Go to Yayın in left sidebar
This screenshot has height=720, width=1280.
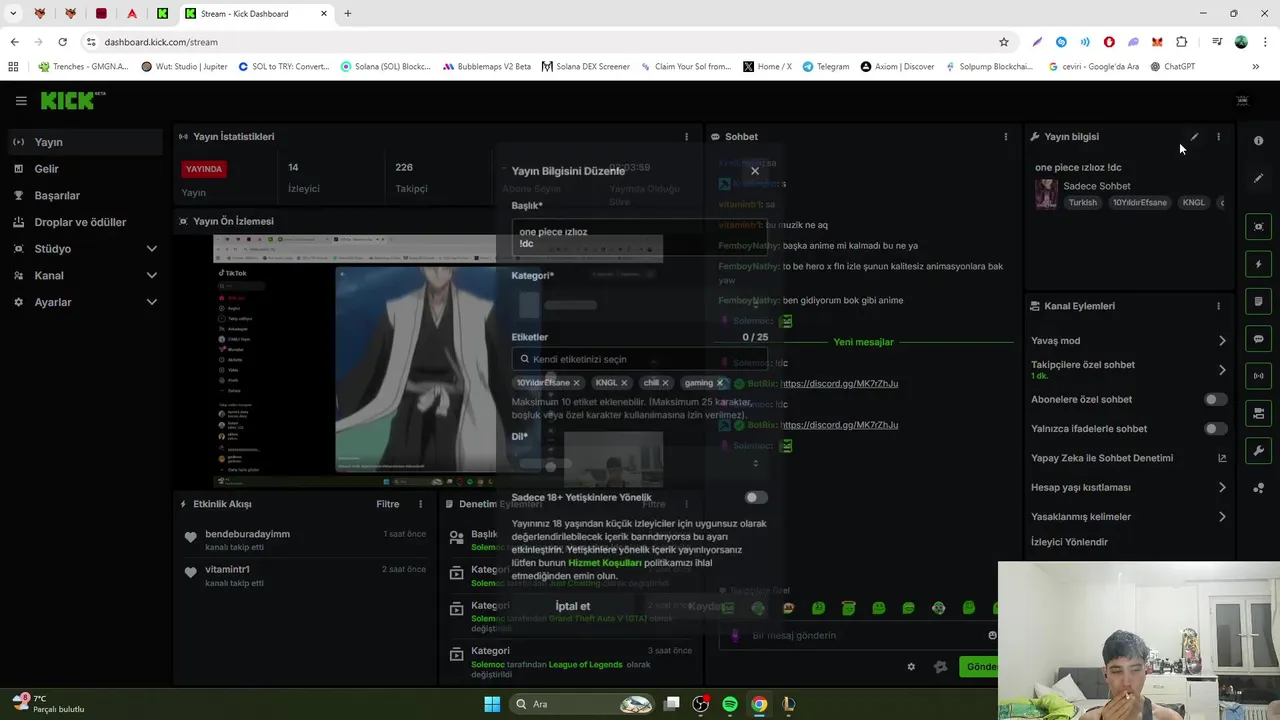click(86, 142)
